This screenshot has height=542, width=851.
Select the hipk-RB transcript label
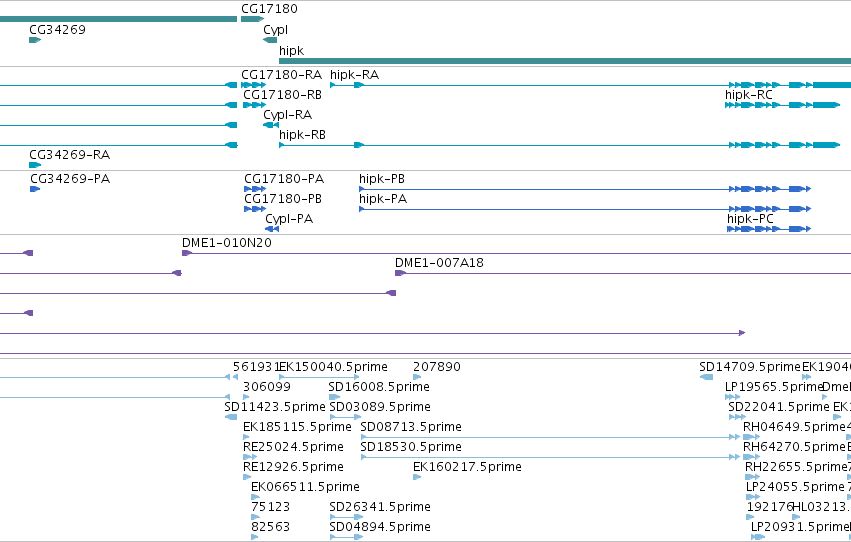(302, 135)
